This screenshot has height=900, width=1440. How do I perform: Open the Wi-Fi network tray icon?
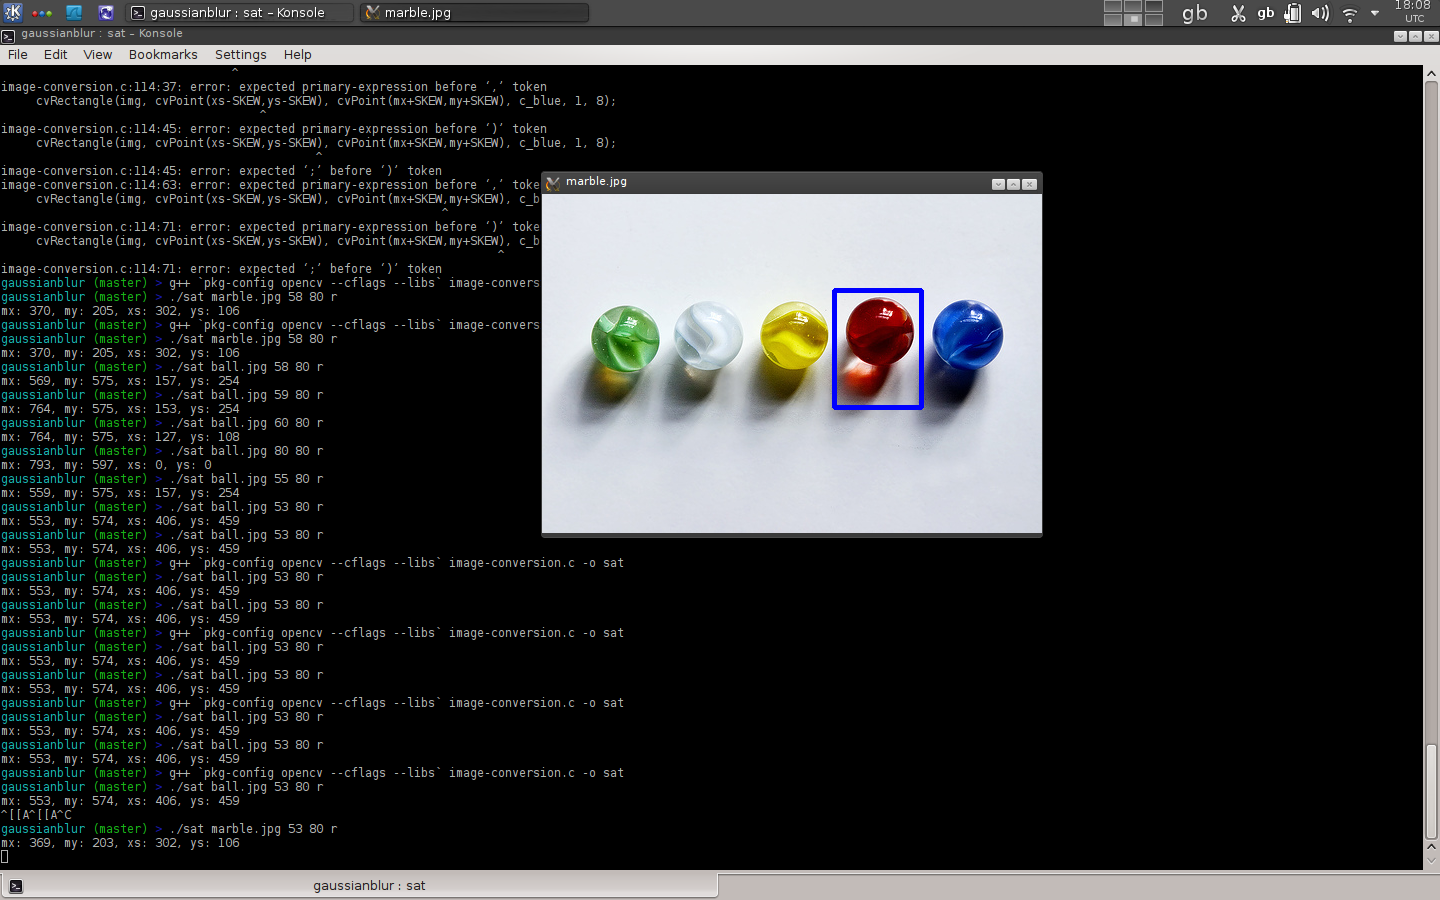(1350, 13)
